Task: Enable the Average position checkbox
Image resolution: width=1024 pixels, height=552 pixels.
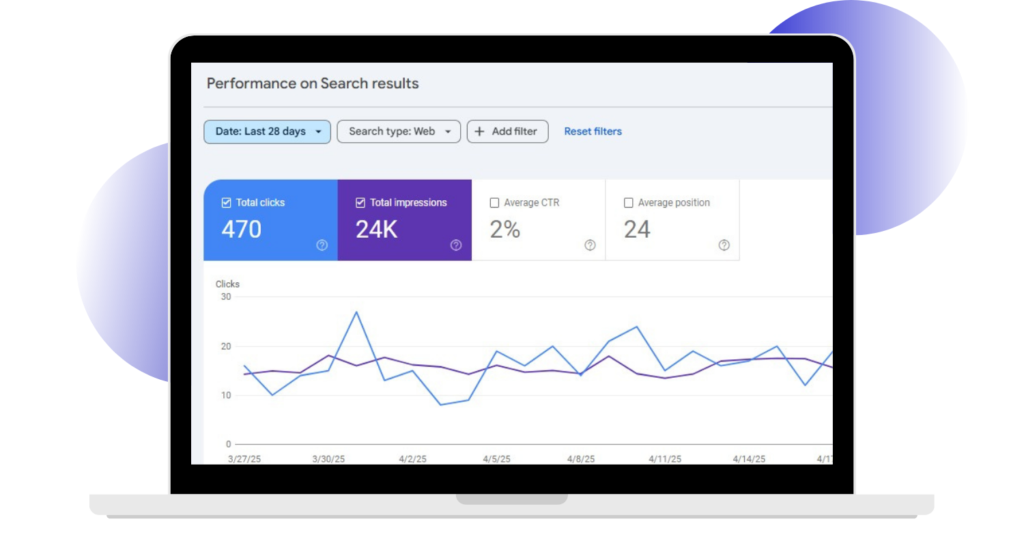Action: (x=628, y=203)
